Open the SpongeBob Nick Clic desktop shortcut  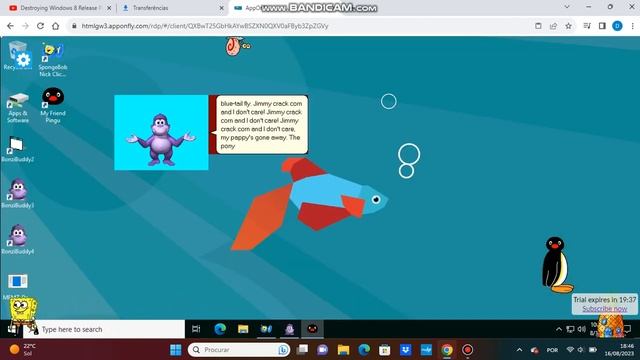[x=53, y=60]
